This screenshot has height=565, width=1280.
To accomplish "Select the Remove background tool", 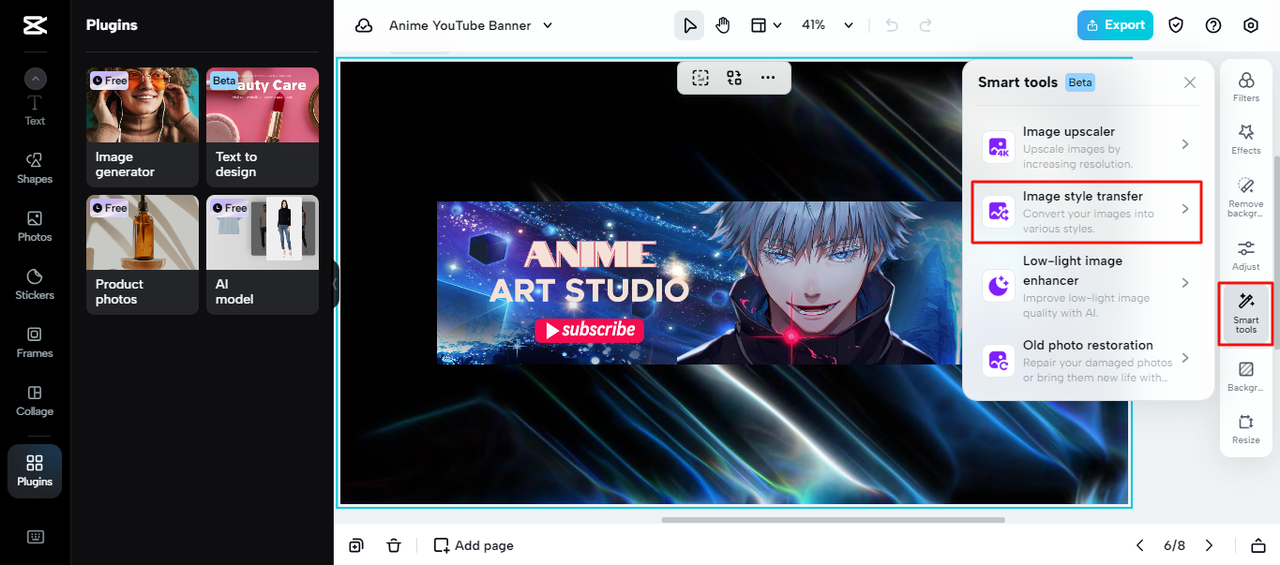I will tap(1246, 197).
